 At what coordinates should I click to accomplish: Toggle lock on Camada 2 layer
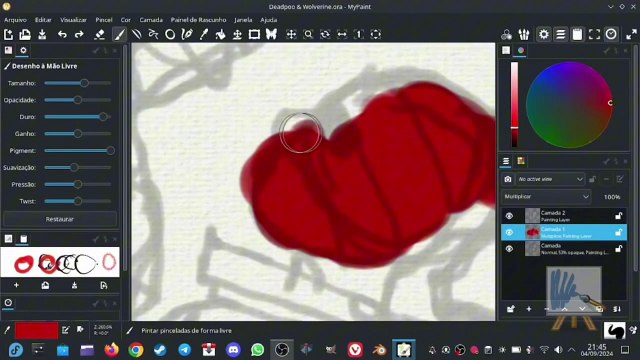pyautogui.click(x=619, y=216)
